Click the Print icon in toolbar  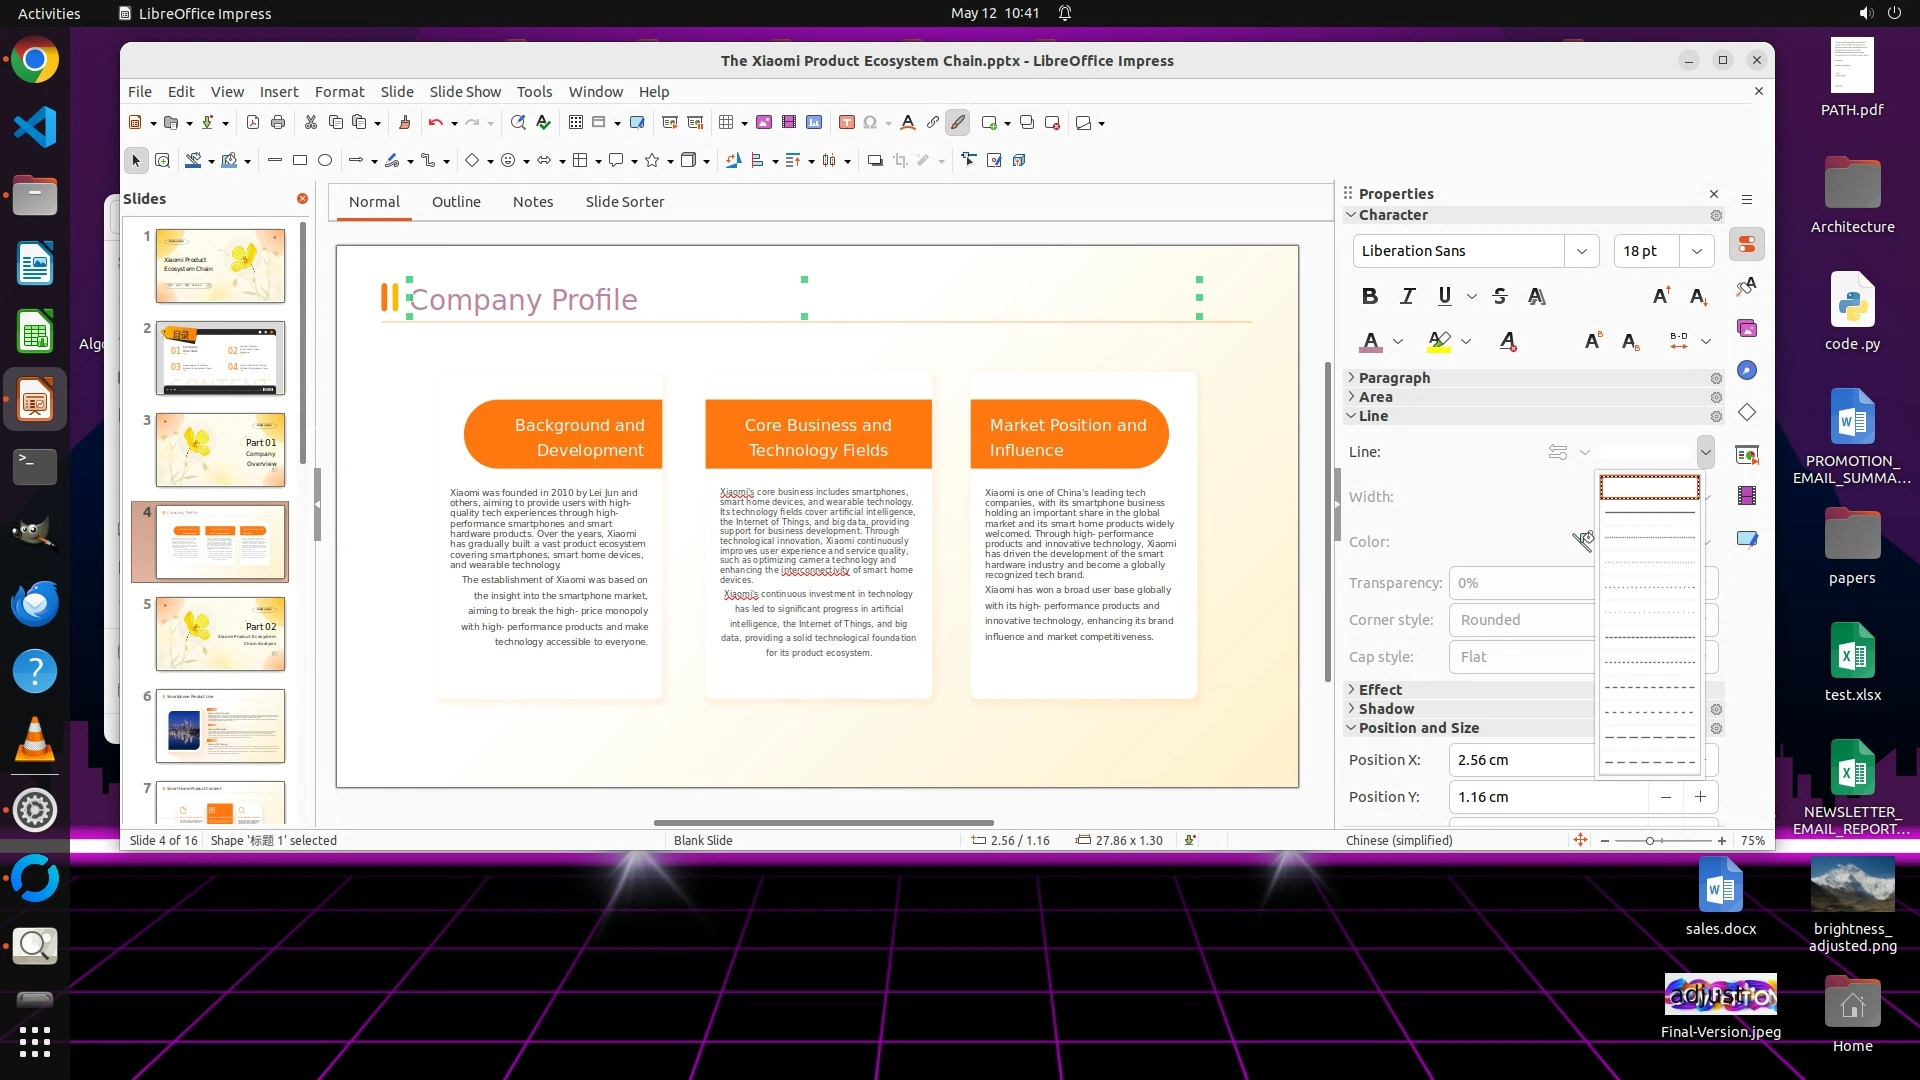(278, 122)
